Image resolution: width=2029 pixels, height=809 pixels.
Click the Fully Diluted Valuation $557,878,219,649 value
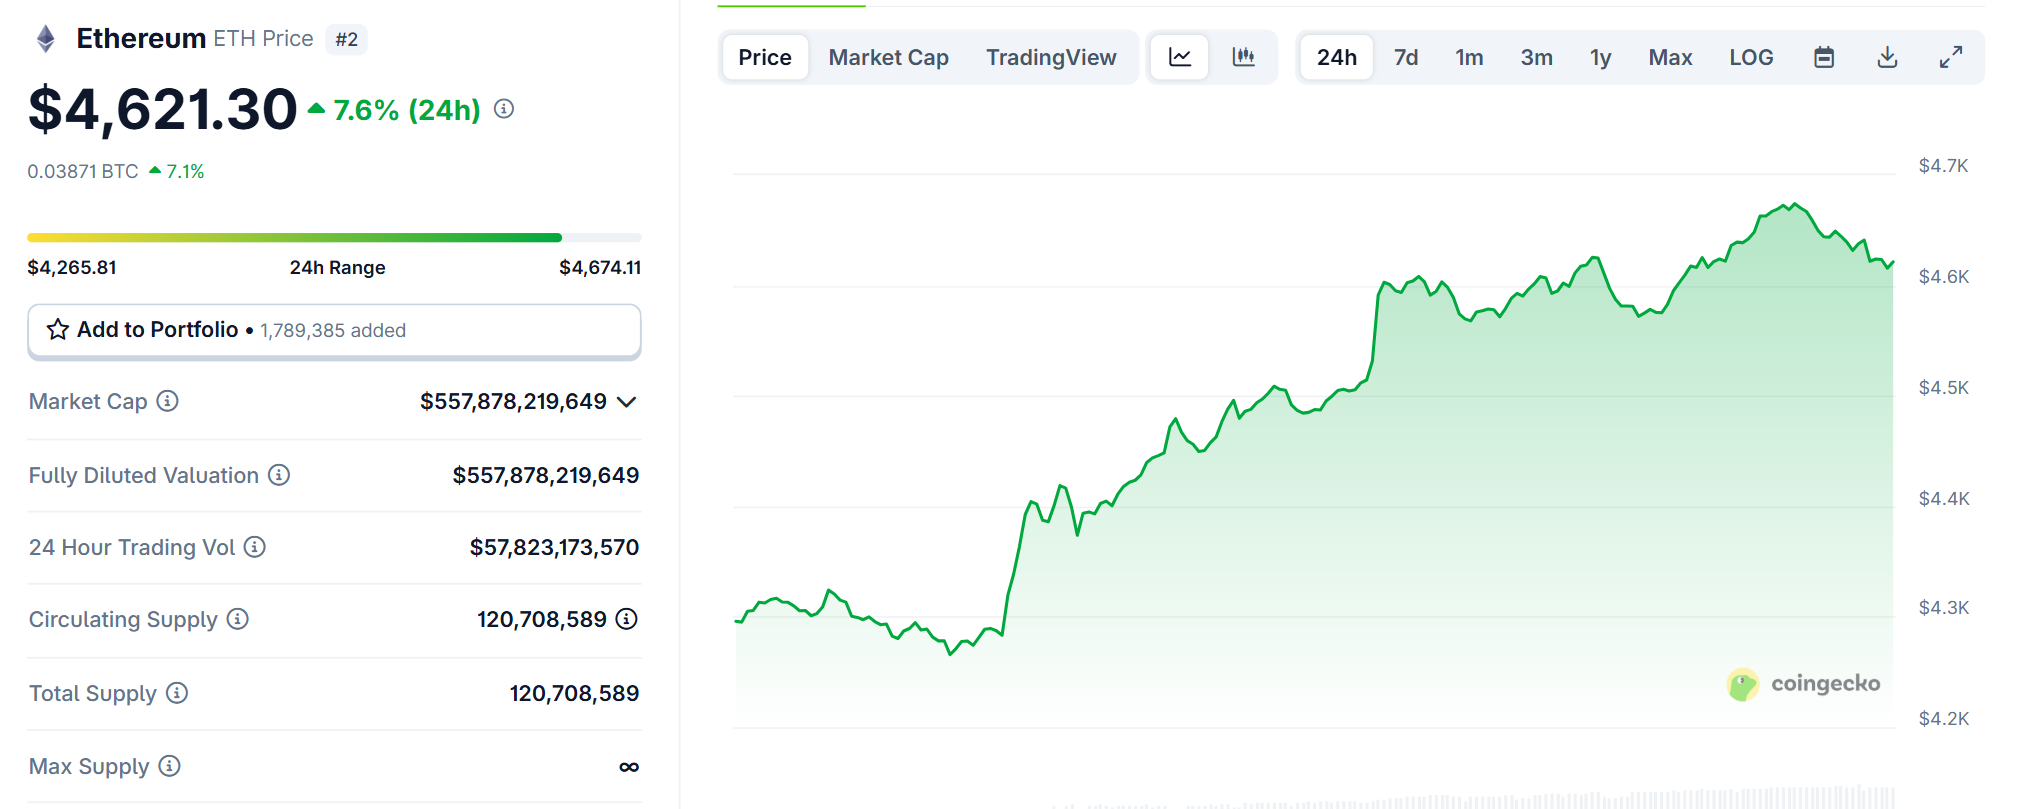[546, 475]
